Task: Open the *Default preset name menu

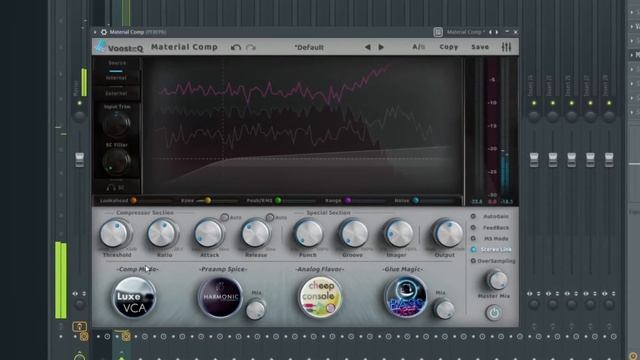Action: (x=309, y=47)
